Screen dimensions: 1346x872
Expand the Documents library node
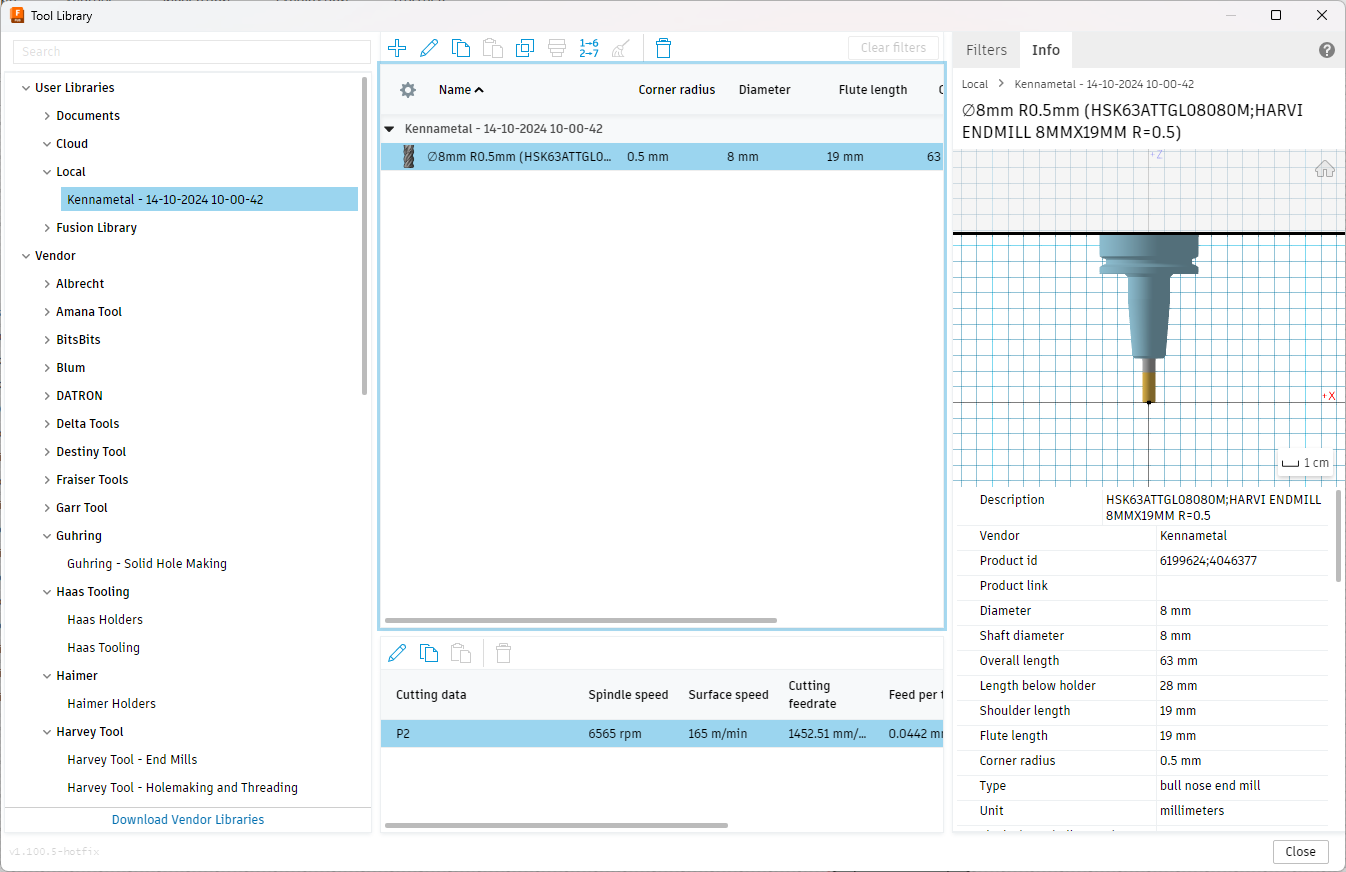[47, 116]
